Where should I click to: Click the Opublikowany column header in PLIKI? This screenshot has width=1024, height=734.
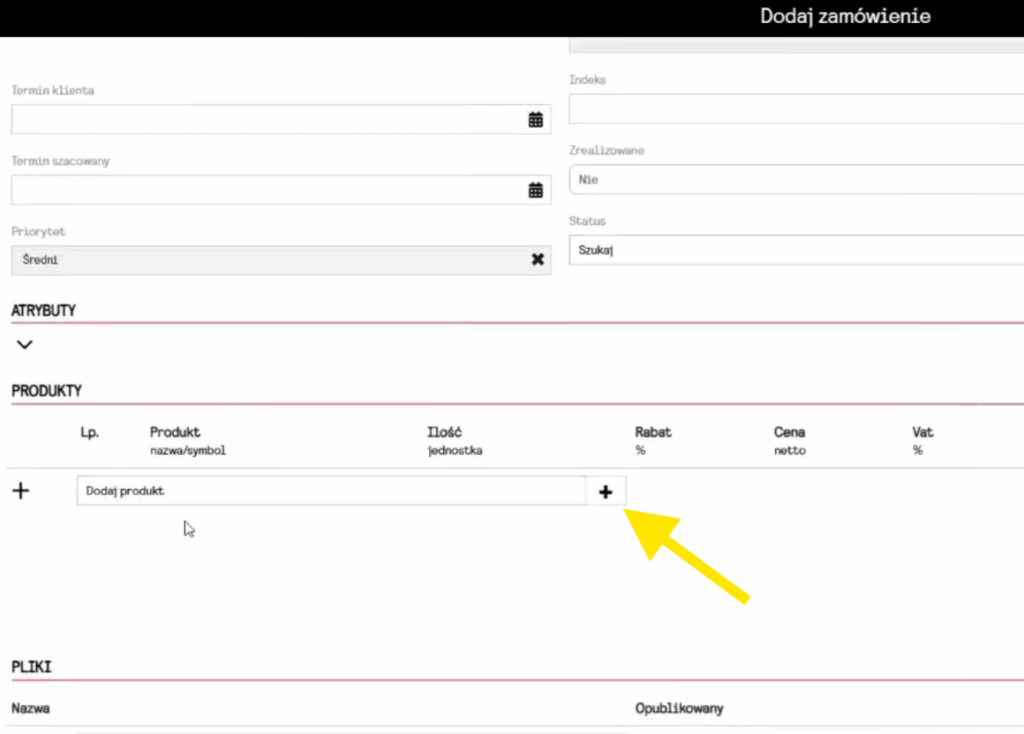pos(679,708)
